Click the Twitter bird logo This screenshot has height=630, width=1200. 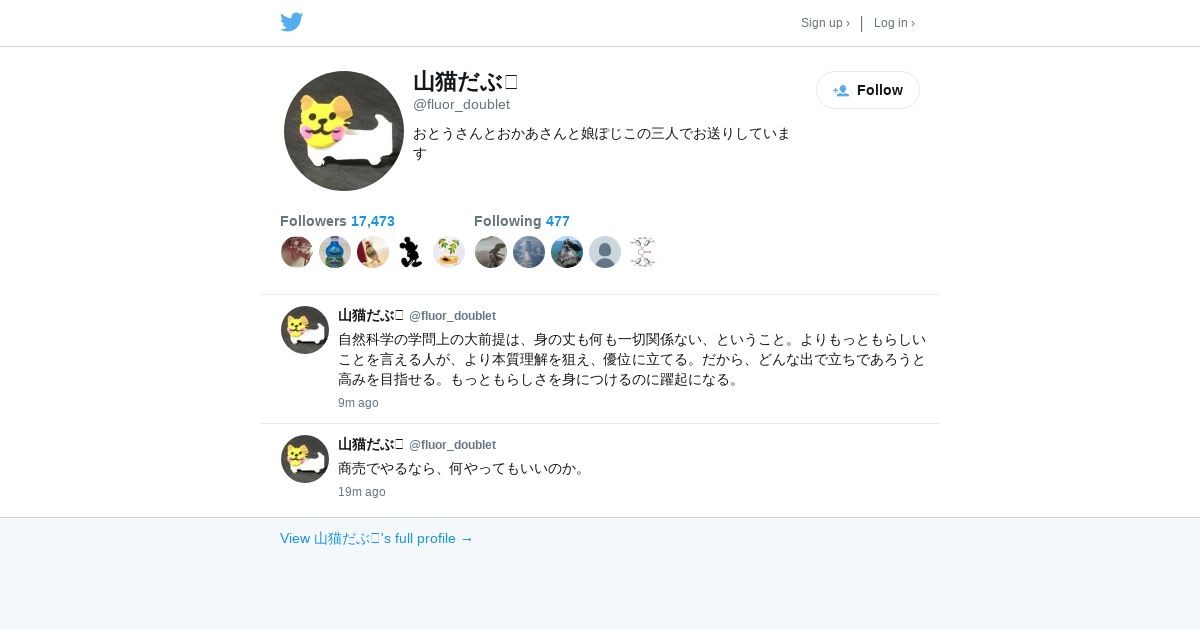(x=292, y=22)
